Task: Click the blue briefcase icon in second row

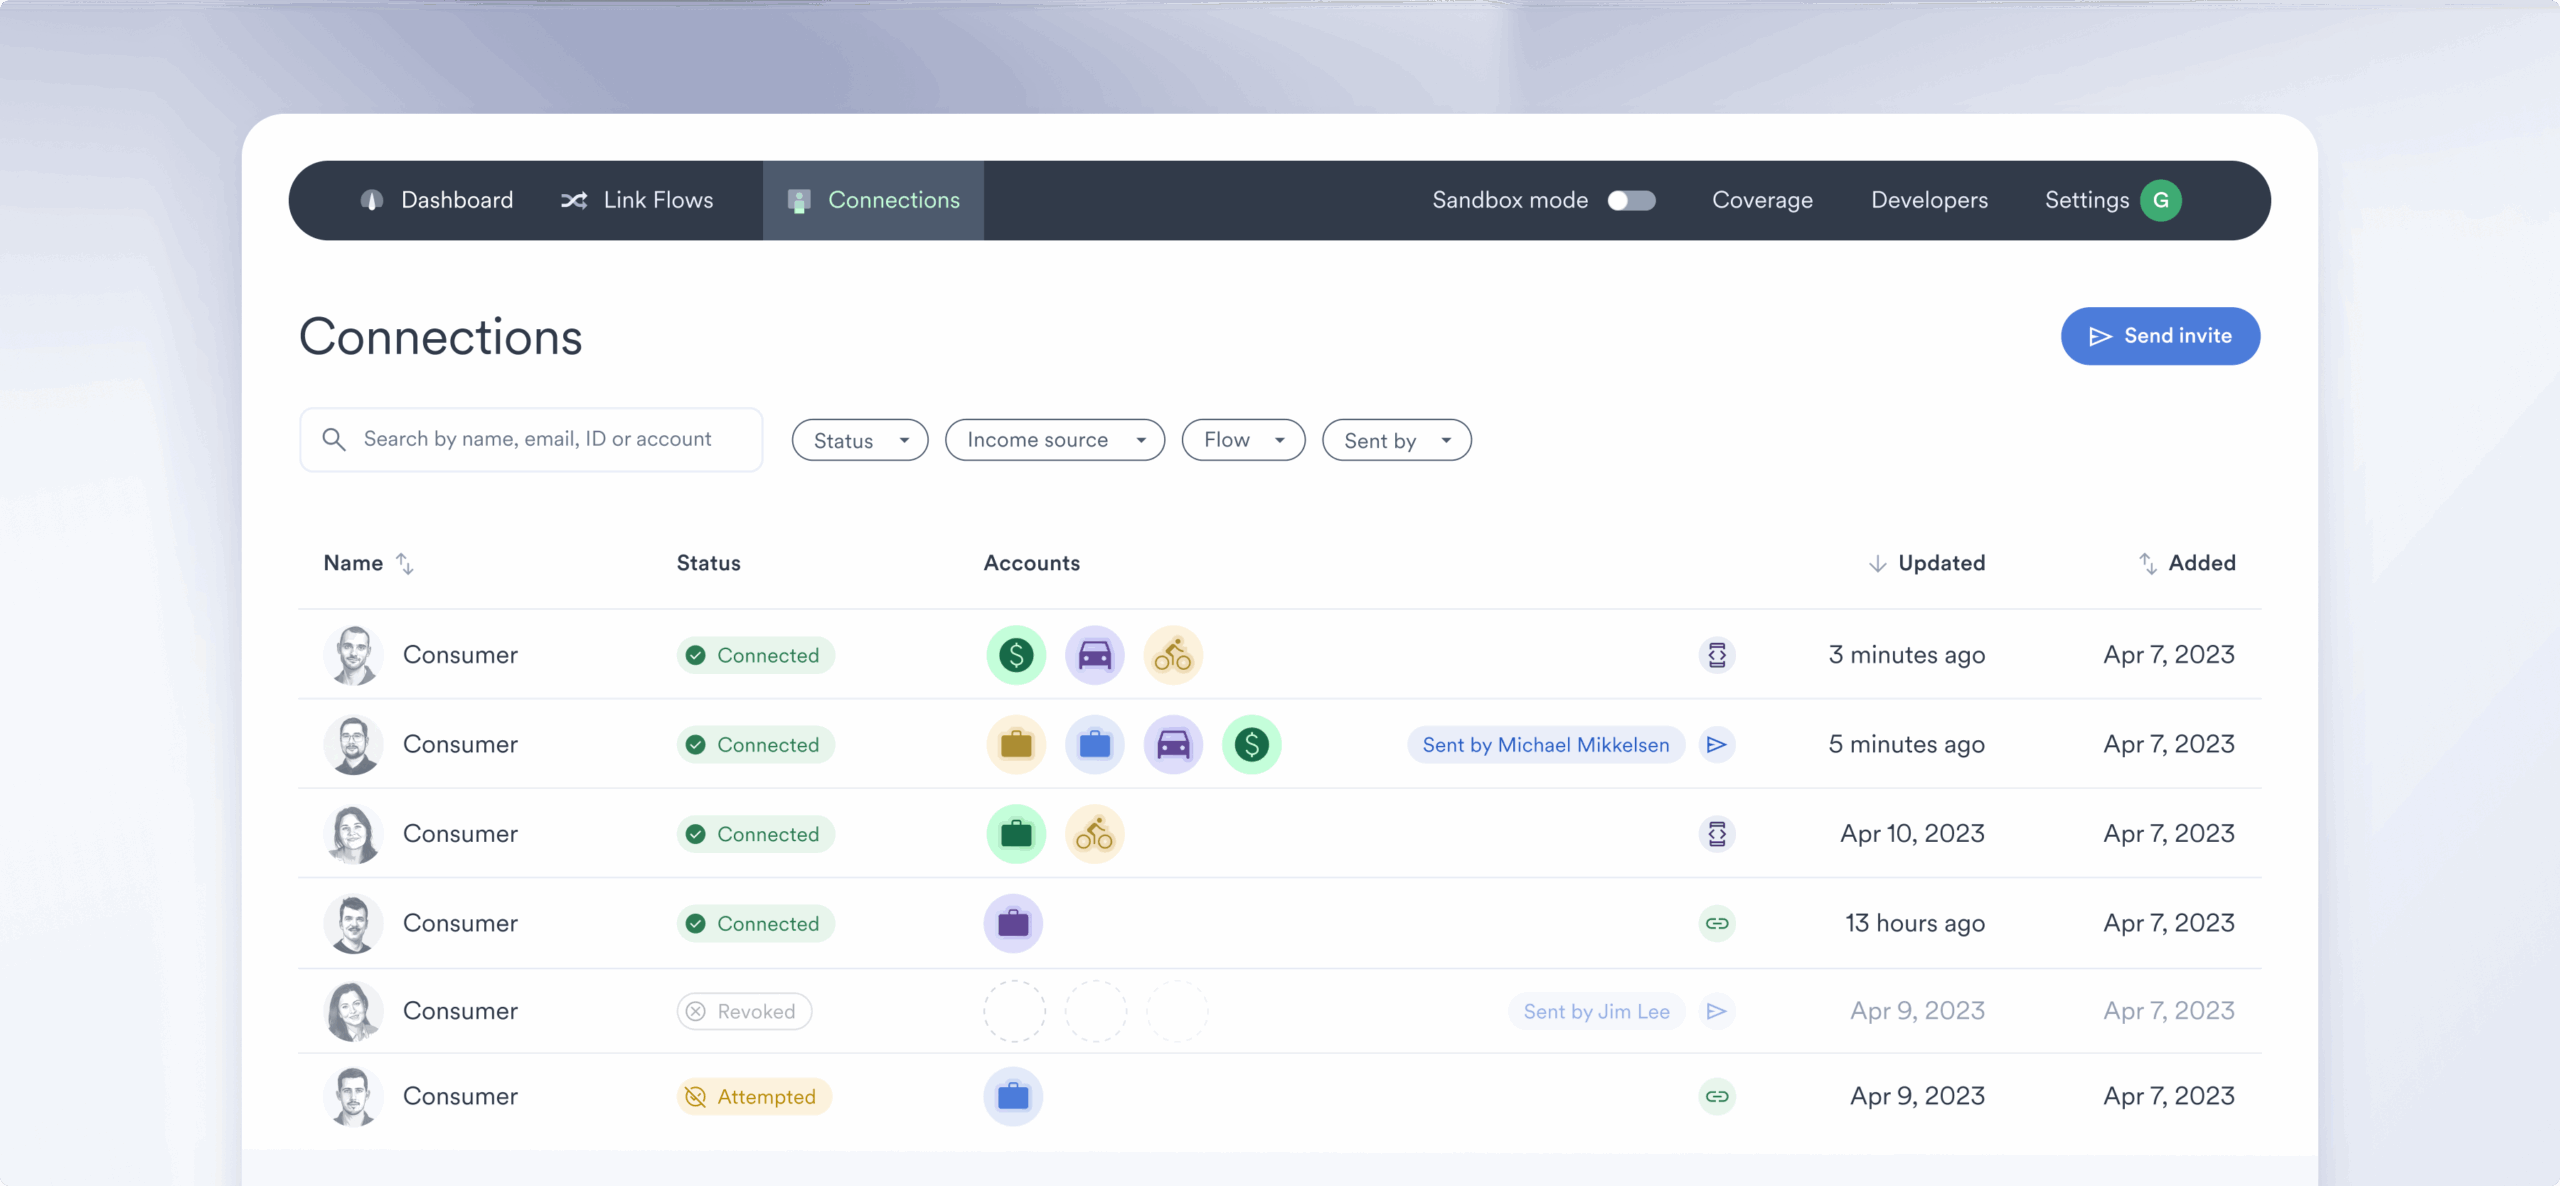Action: [1095, 744]
